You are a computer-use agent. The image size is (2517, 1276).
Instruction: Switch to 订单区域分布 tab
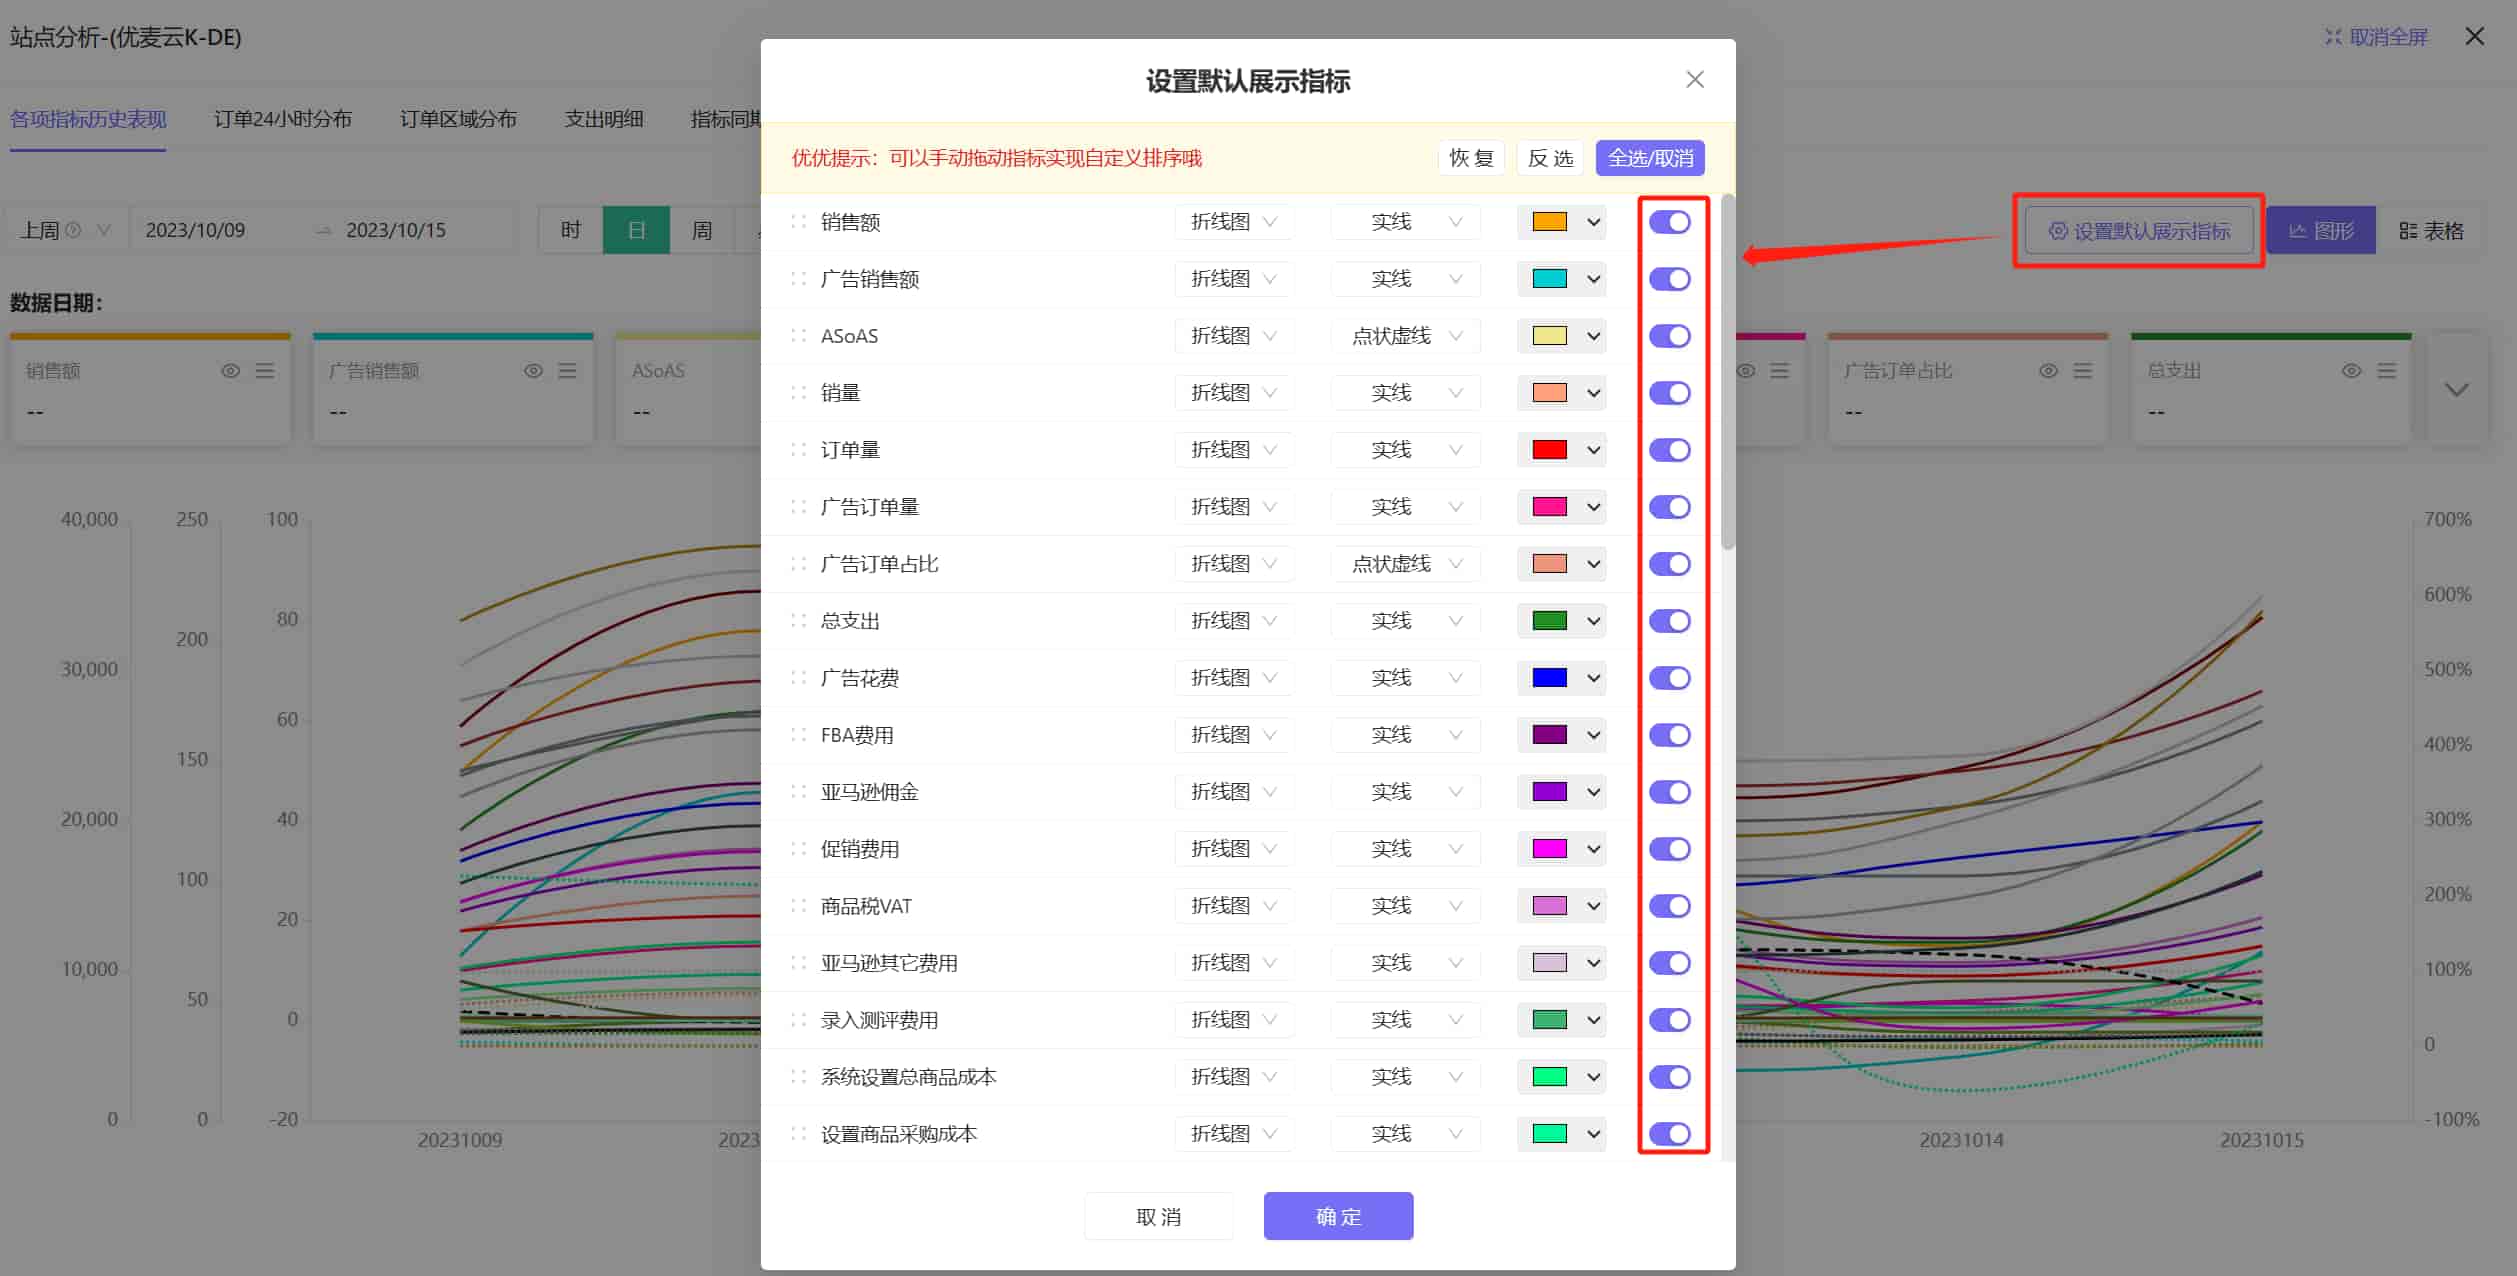click(458, 119)
